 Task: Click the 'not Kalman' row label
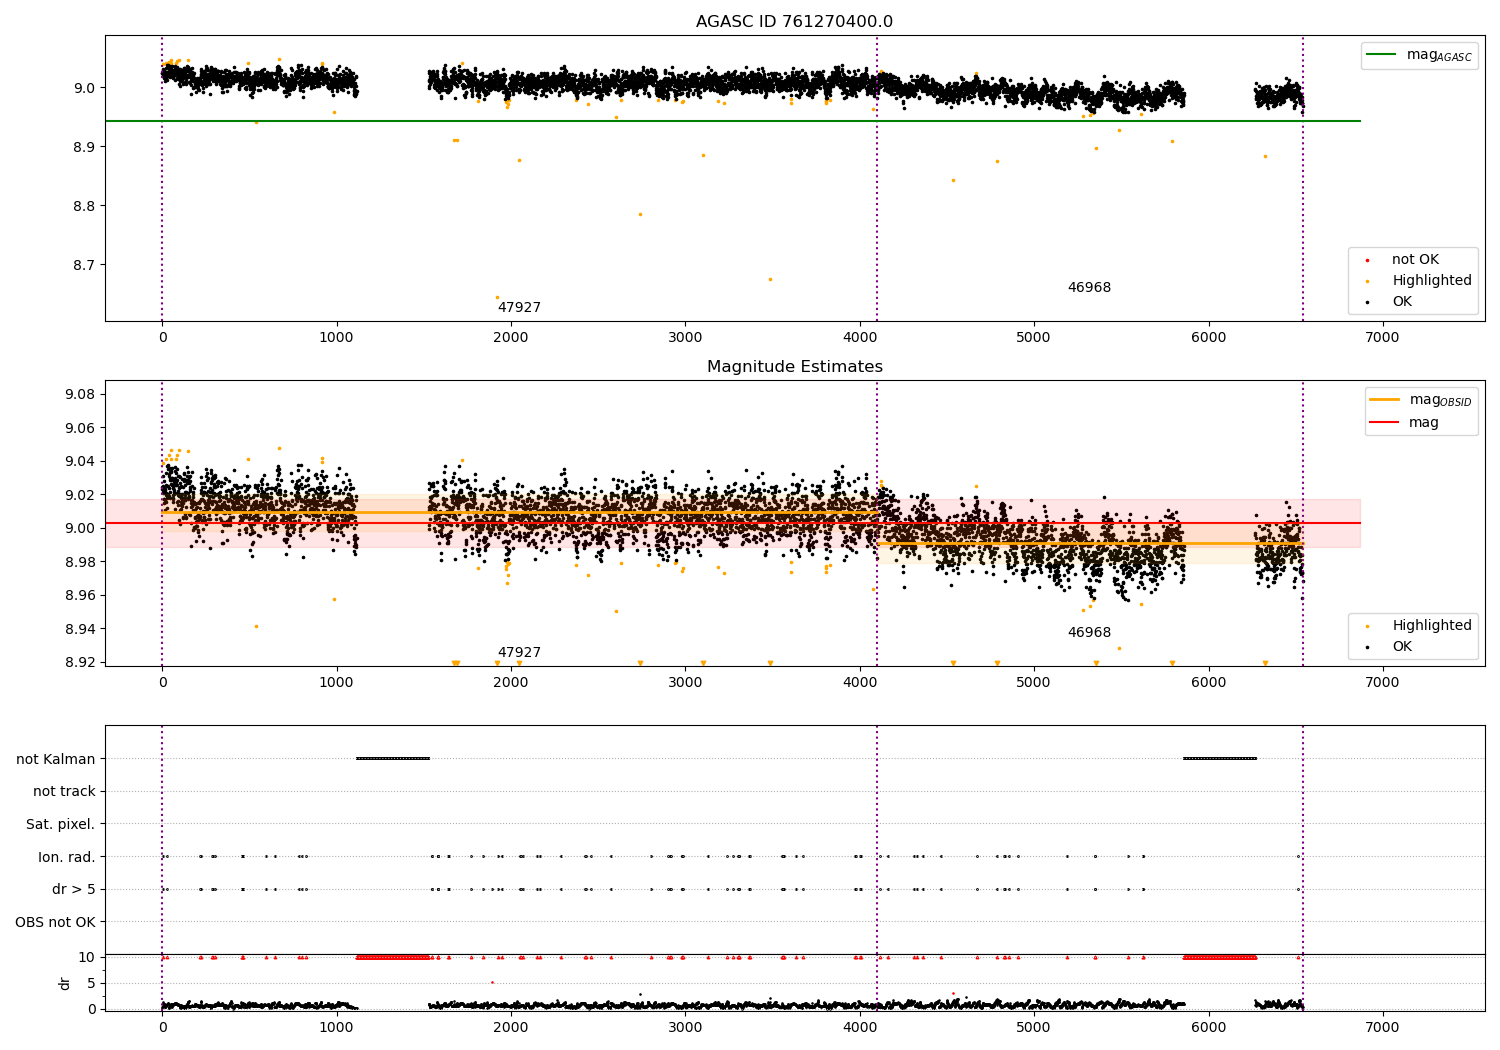(56, 759)
